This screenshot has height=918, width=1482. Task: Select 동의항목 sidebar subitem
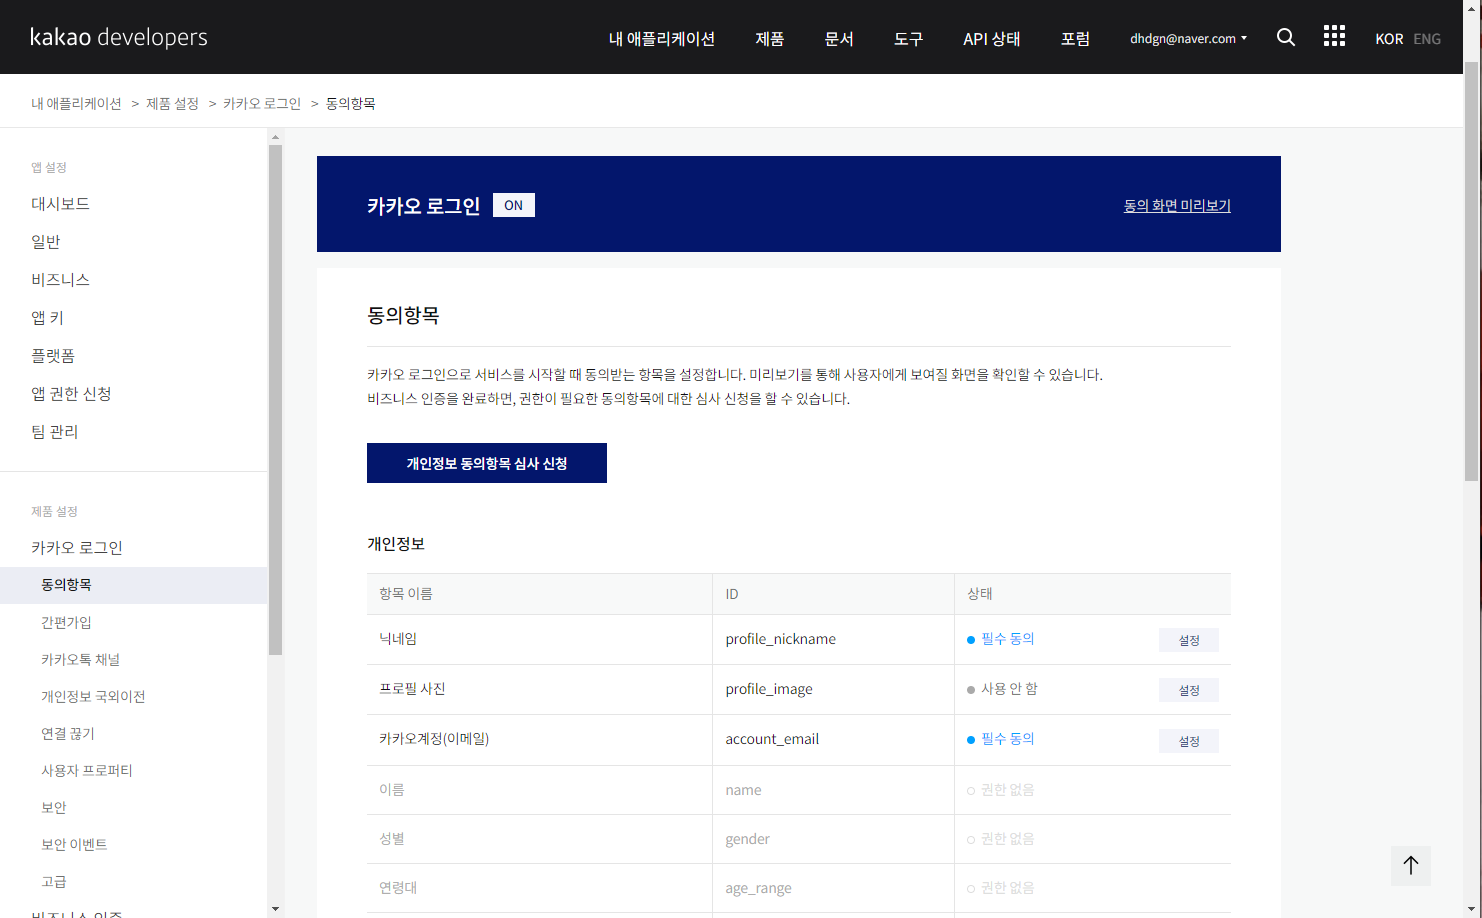pos(134,585)
